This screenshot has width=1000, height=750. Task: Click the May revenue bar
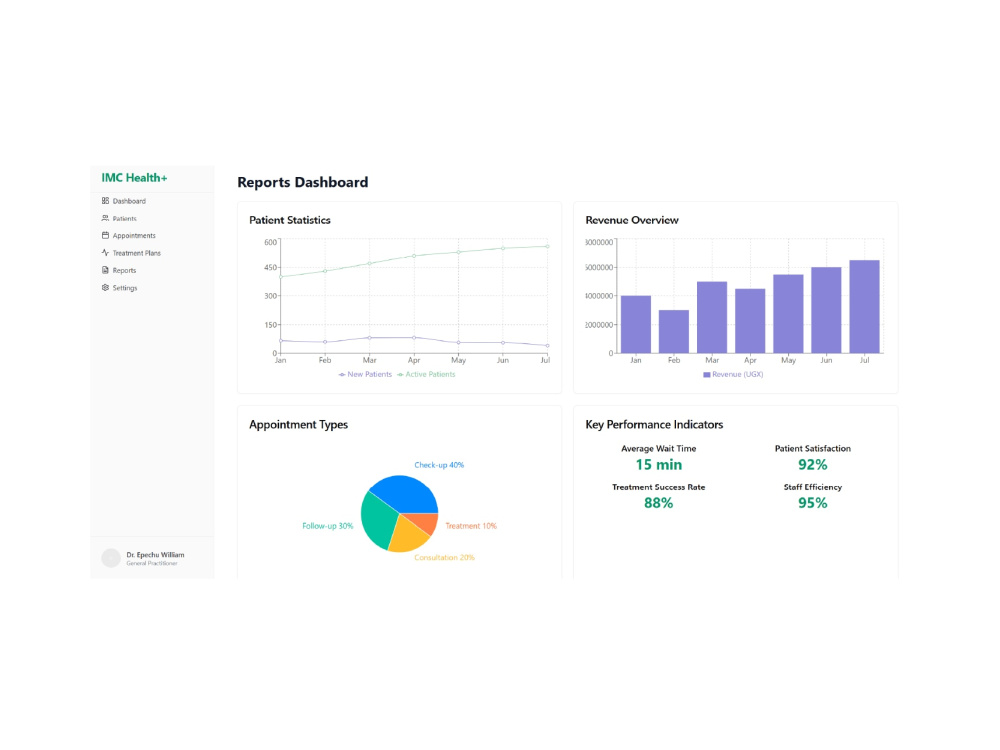pos(788,314)
